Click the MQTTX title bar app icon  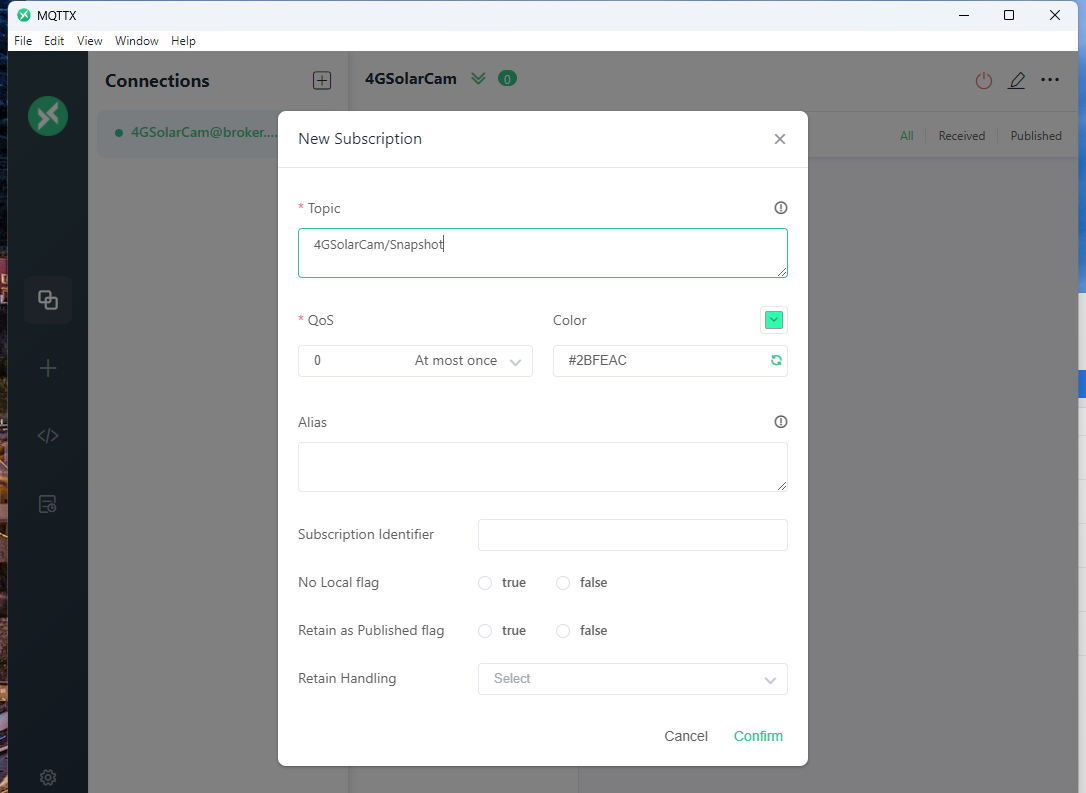pyautogui.click(x=24, y=15)
